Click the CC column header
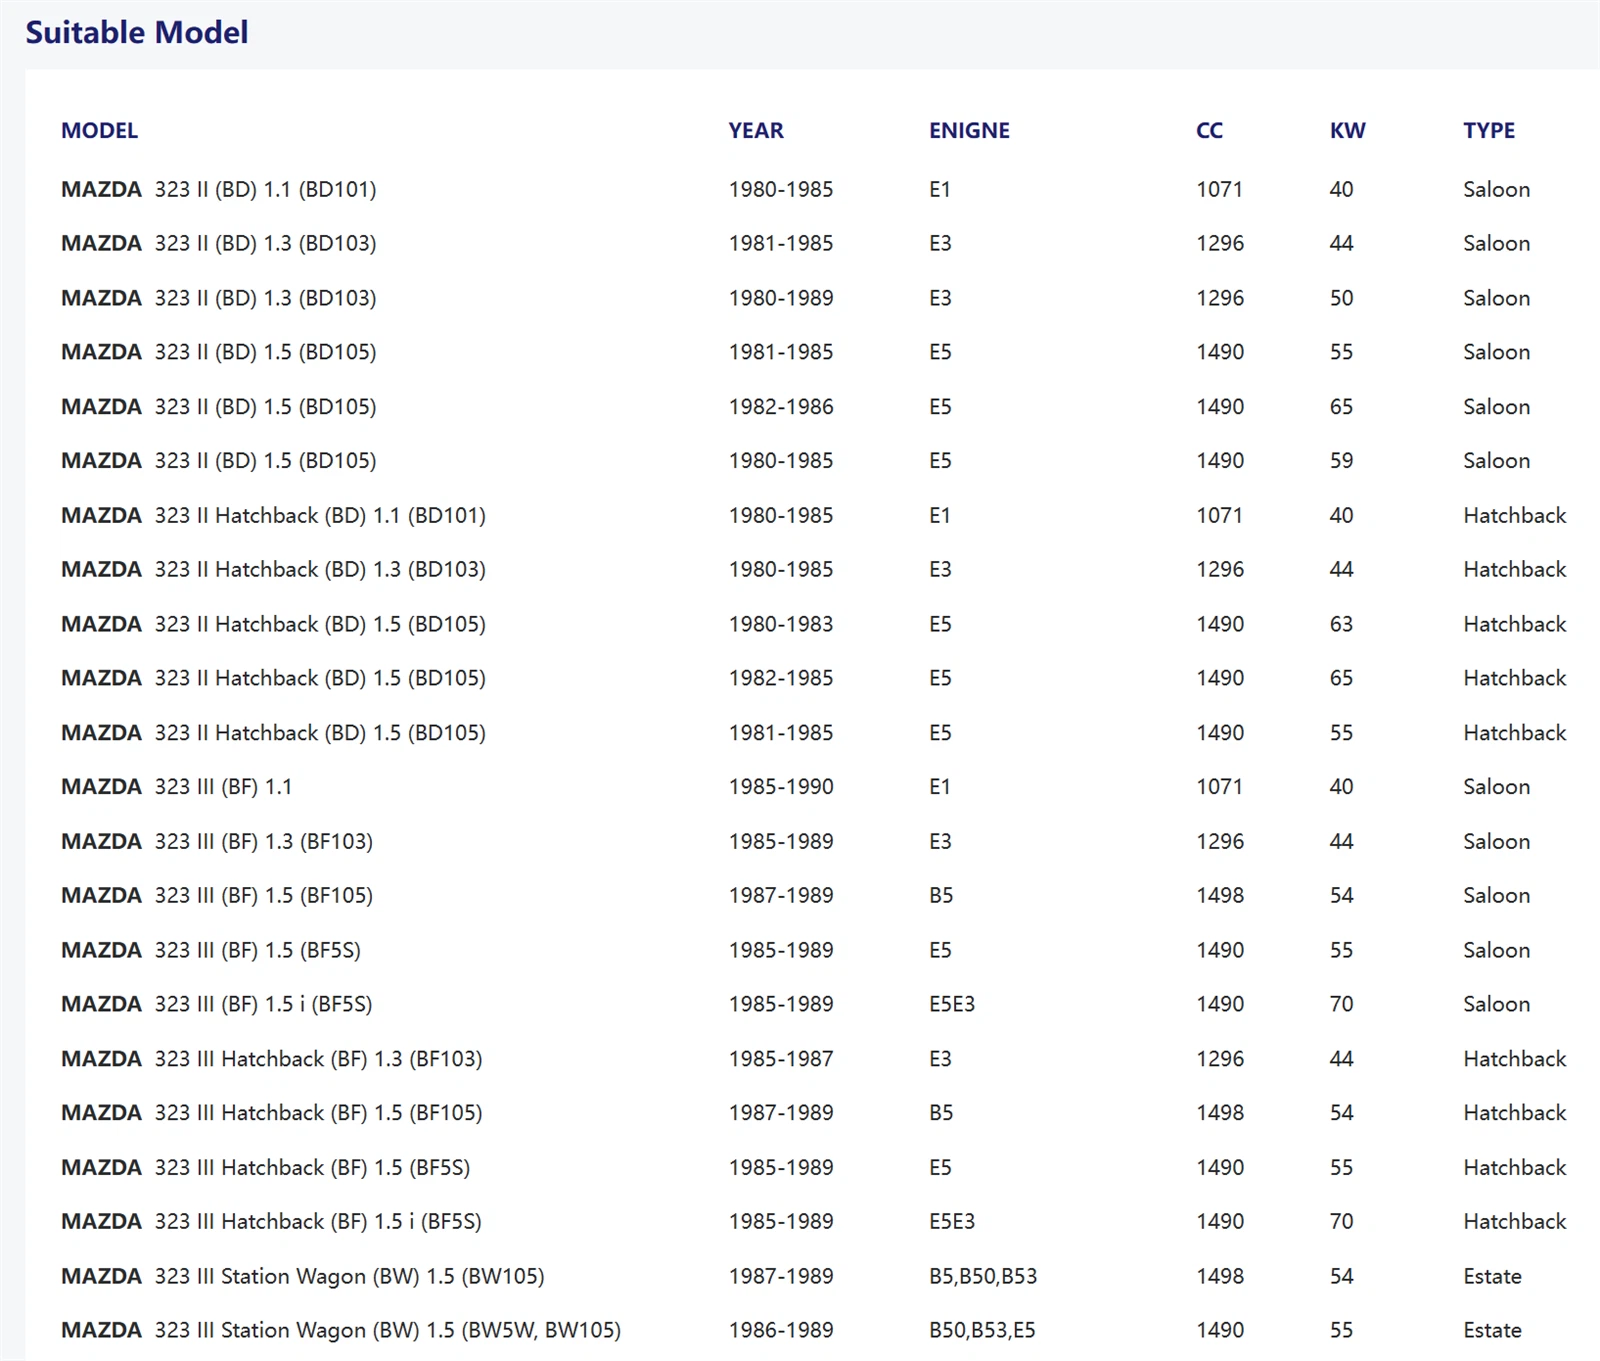 [x=1209, y=130]
